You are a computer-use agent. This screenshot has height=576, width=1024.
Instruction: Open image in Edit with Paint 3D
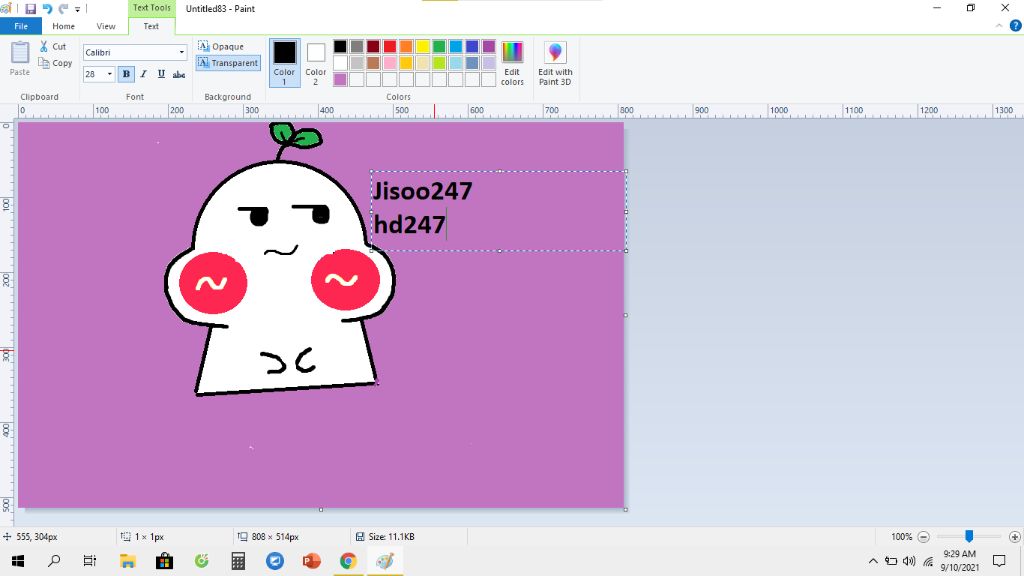tap(555, 63)
